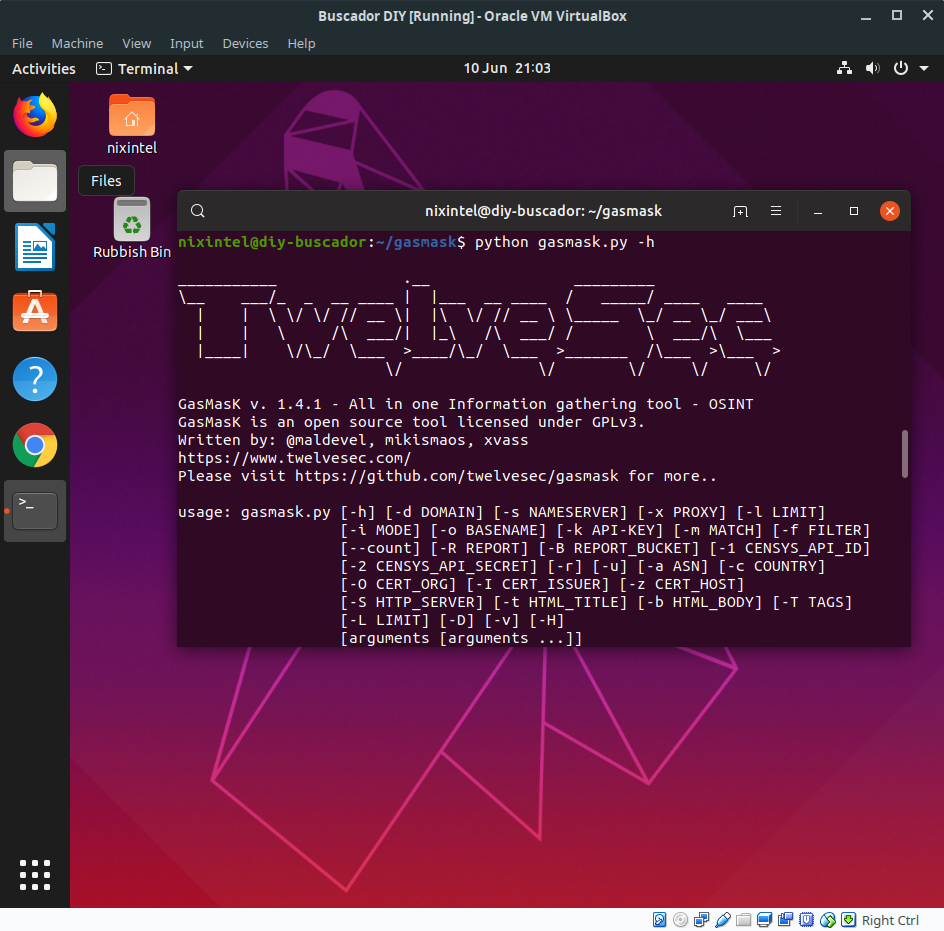Close the terminal with the orange X
The image size is (944, 931).
(x=889, y=211)
